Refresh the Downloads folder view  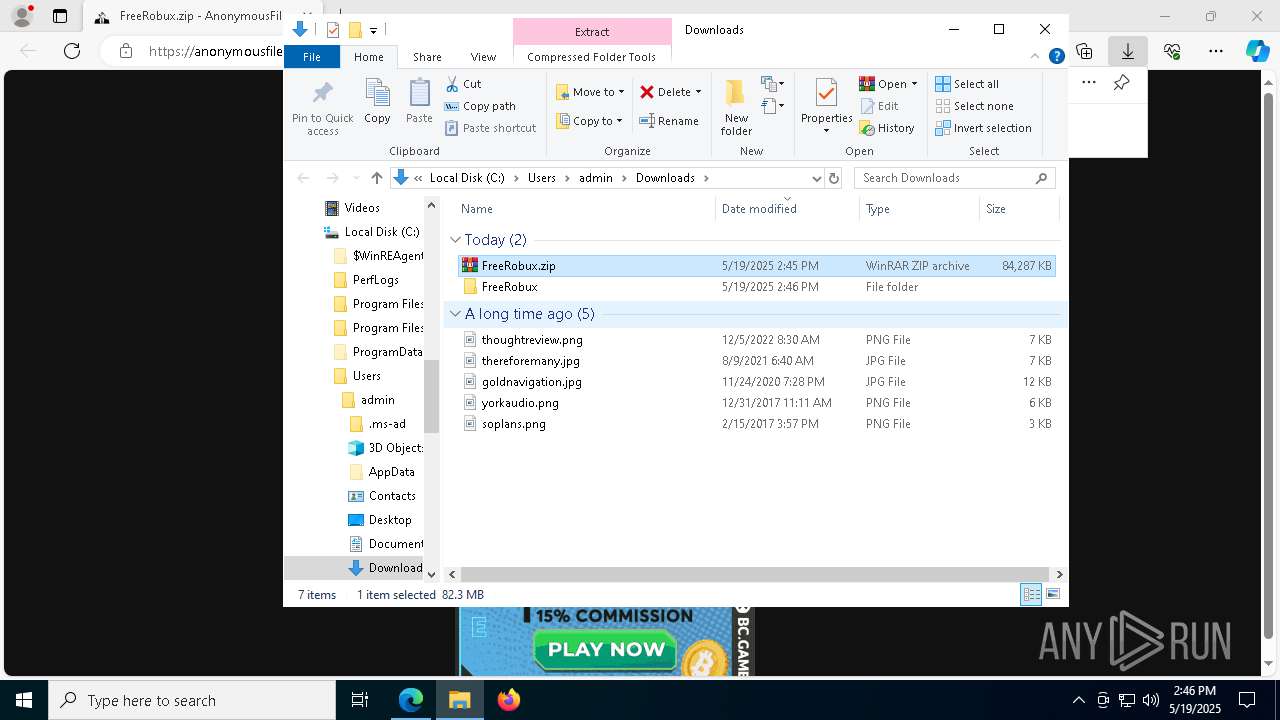click(834, 178)
